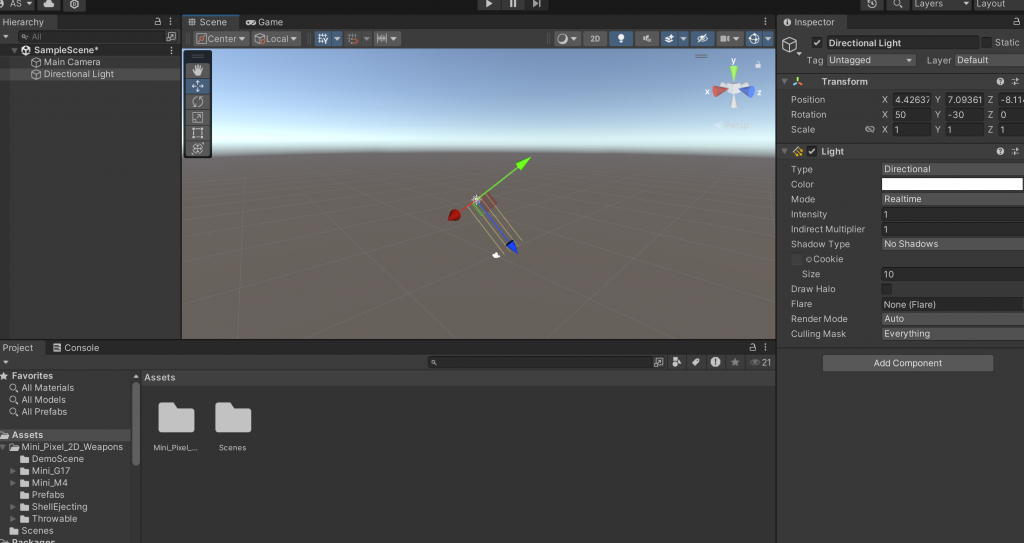The height and width of the screenshot is (543, 1024).
Task: Open the Tag dropdown showing Untagged
Action: [870, 60]
